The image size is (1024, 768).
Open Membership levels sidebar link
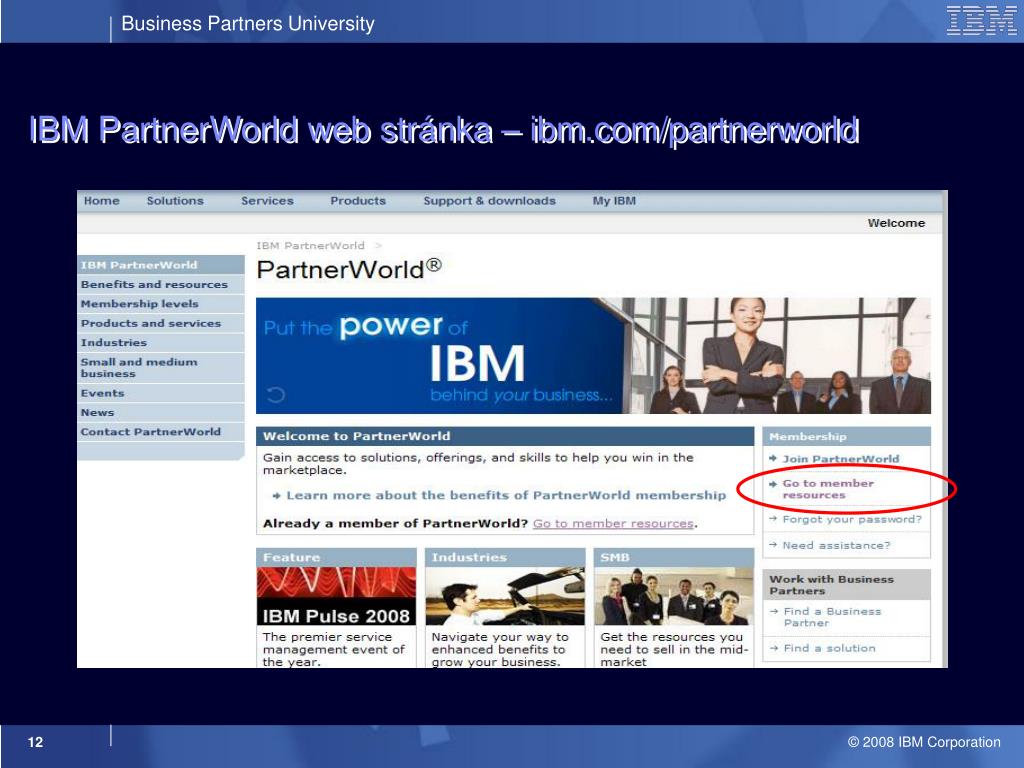[x=140, y=304]
